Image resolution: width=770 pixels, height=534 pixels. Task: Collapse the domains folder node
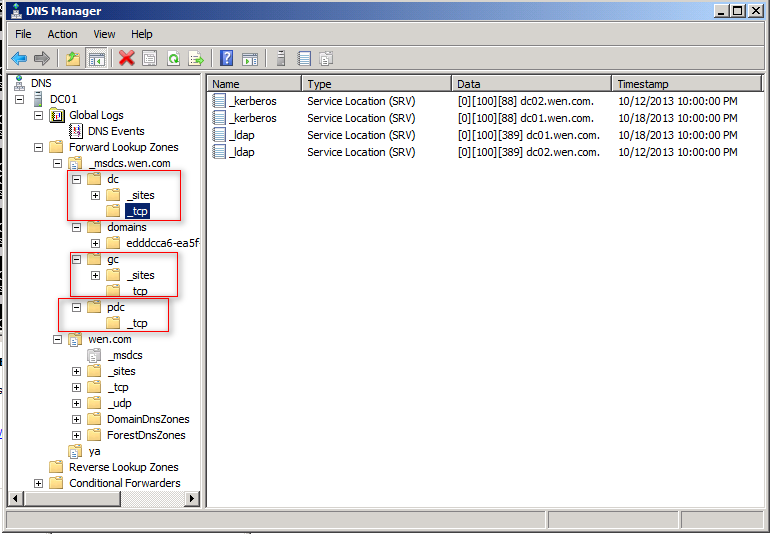(x=77, y=227)
